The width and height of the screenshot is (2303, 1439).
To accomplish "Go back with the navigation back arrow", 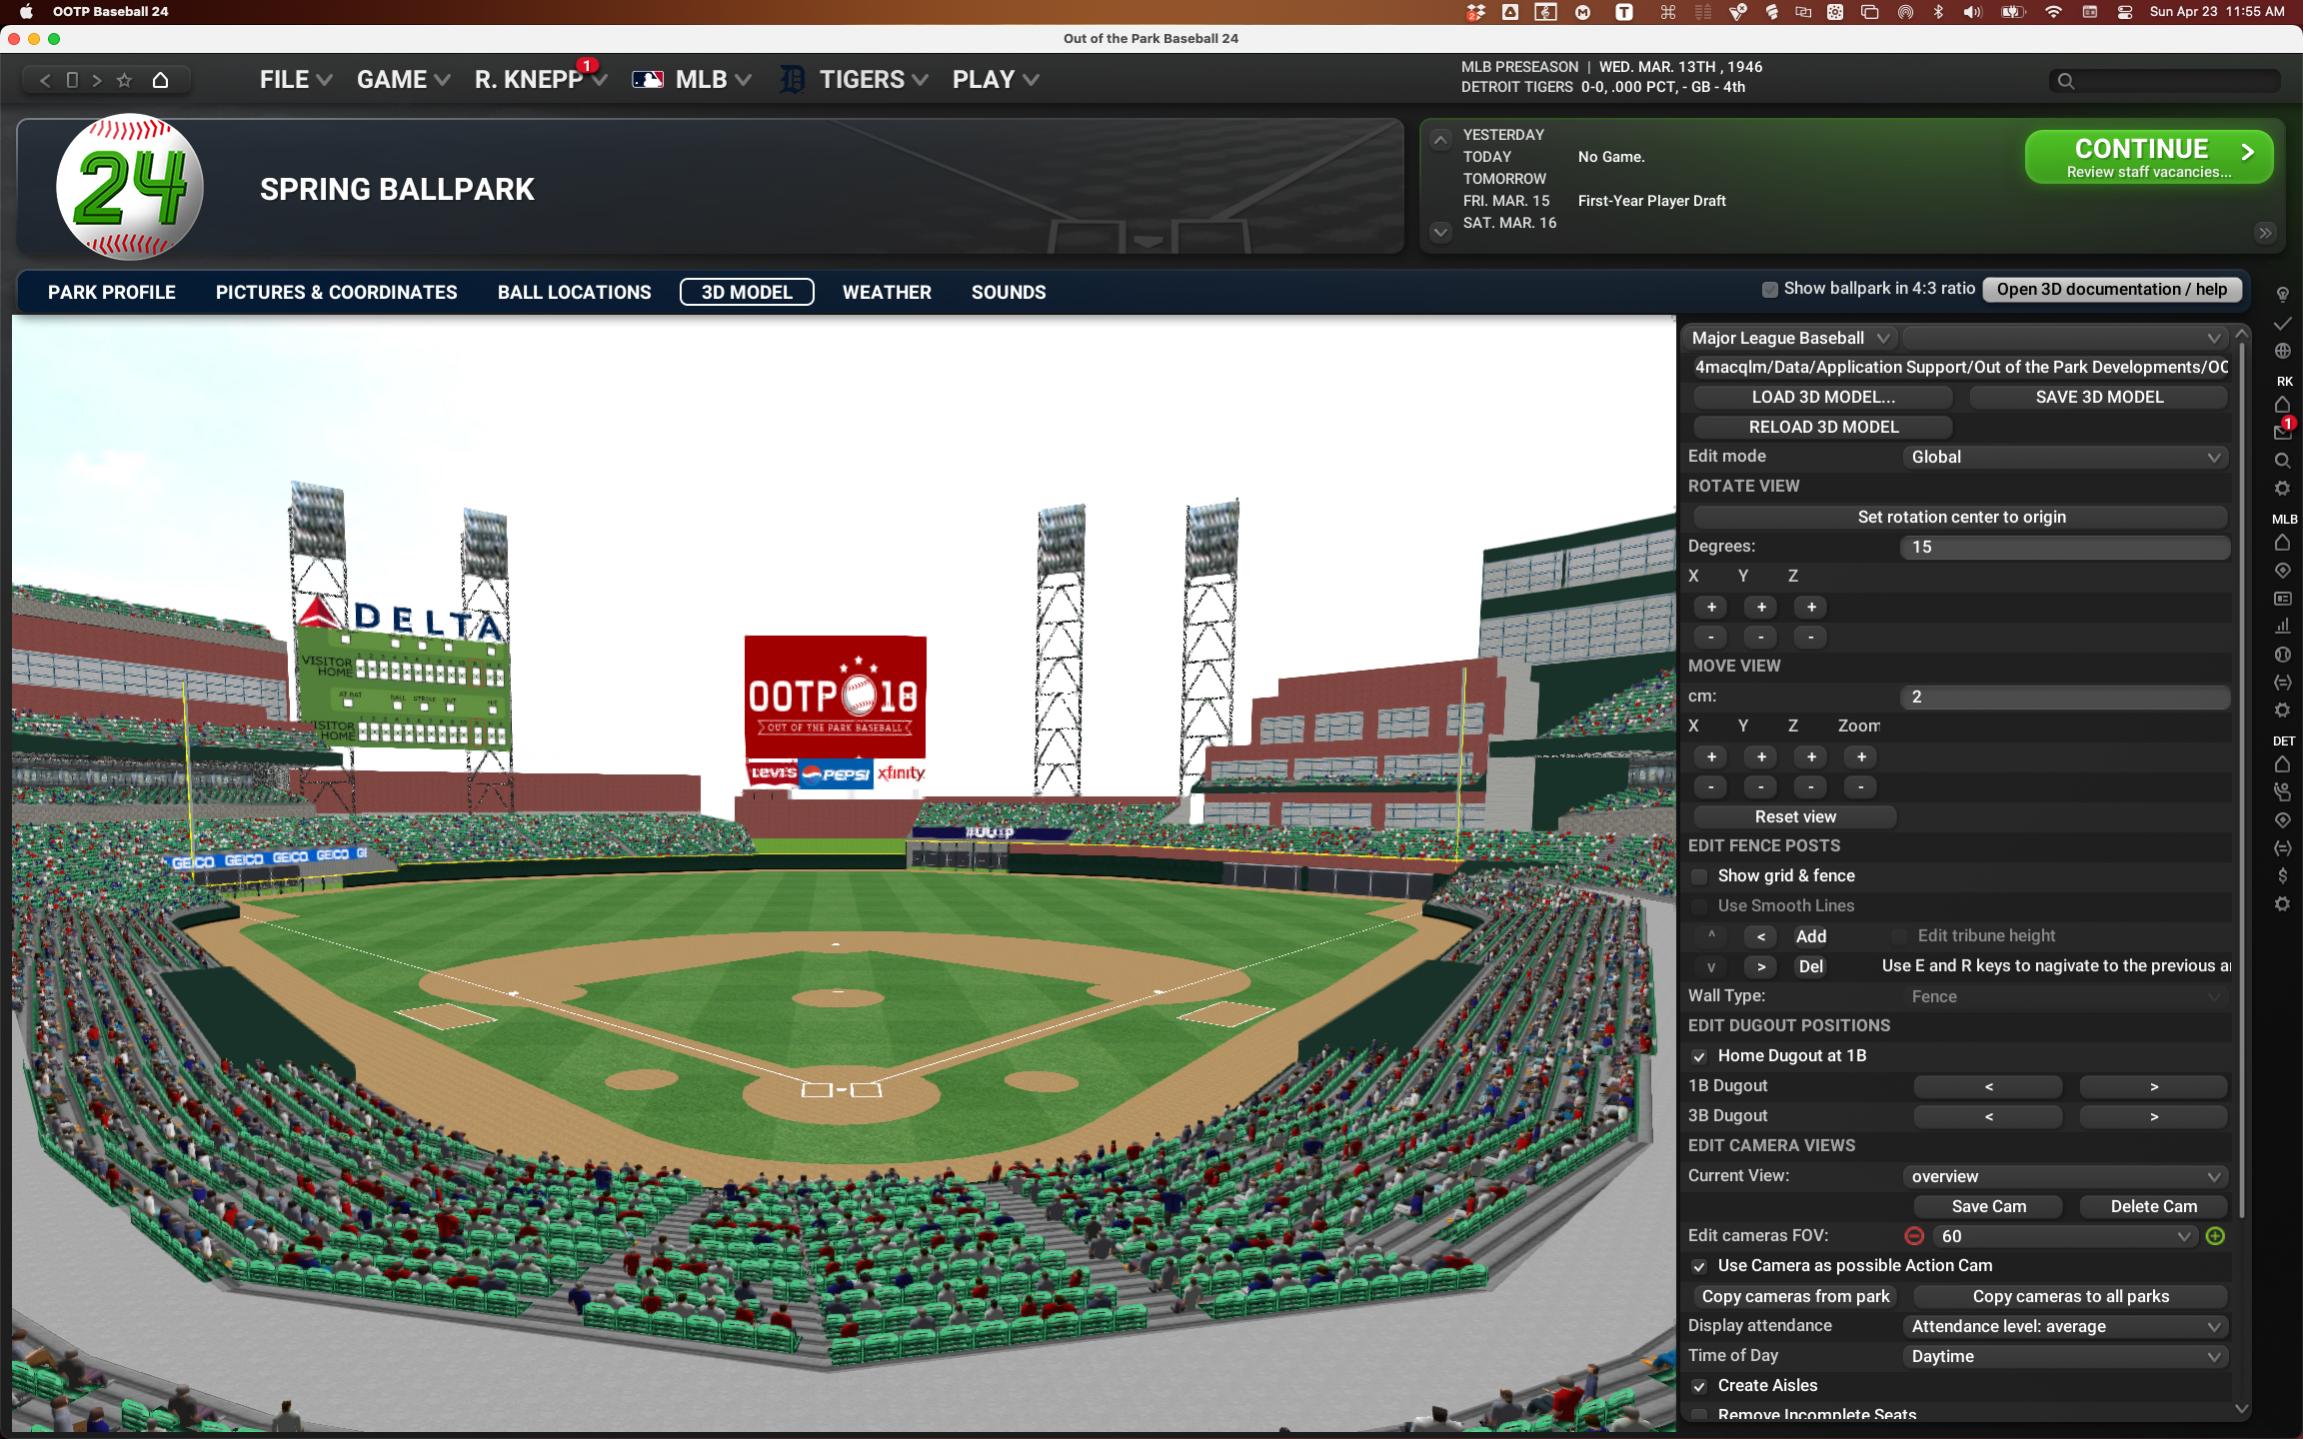I will [x=44, y=80].
